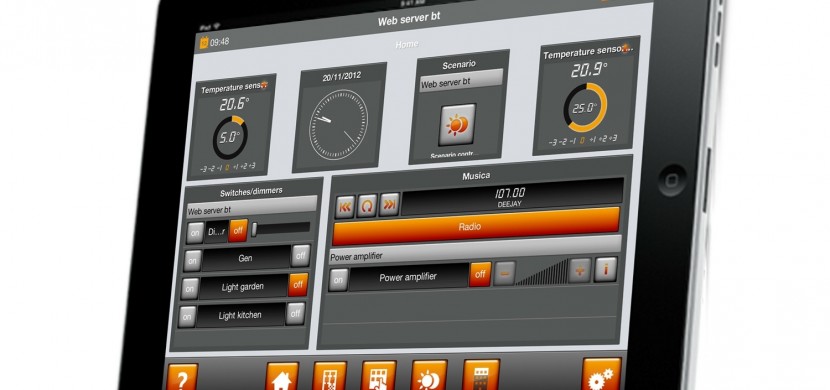Viewport: 830px width, 390px height.
Task: Decrease amplifier volume with minus button
Action: 504,274
